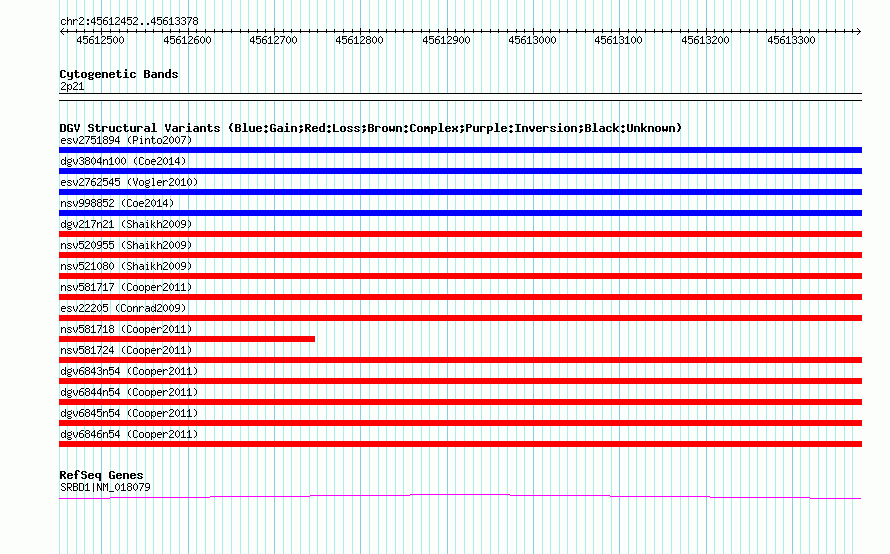Select the red bar under nsv521080

pyautogui.click(x=460, y=276)
